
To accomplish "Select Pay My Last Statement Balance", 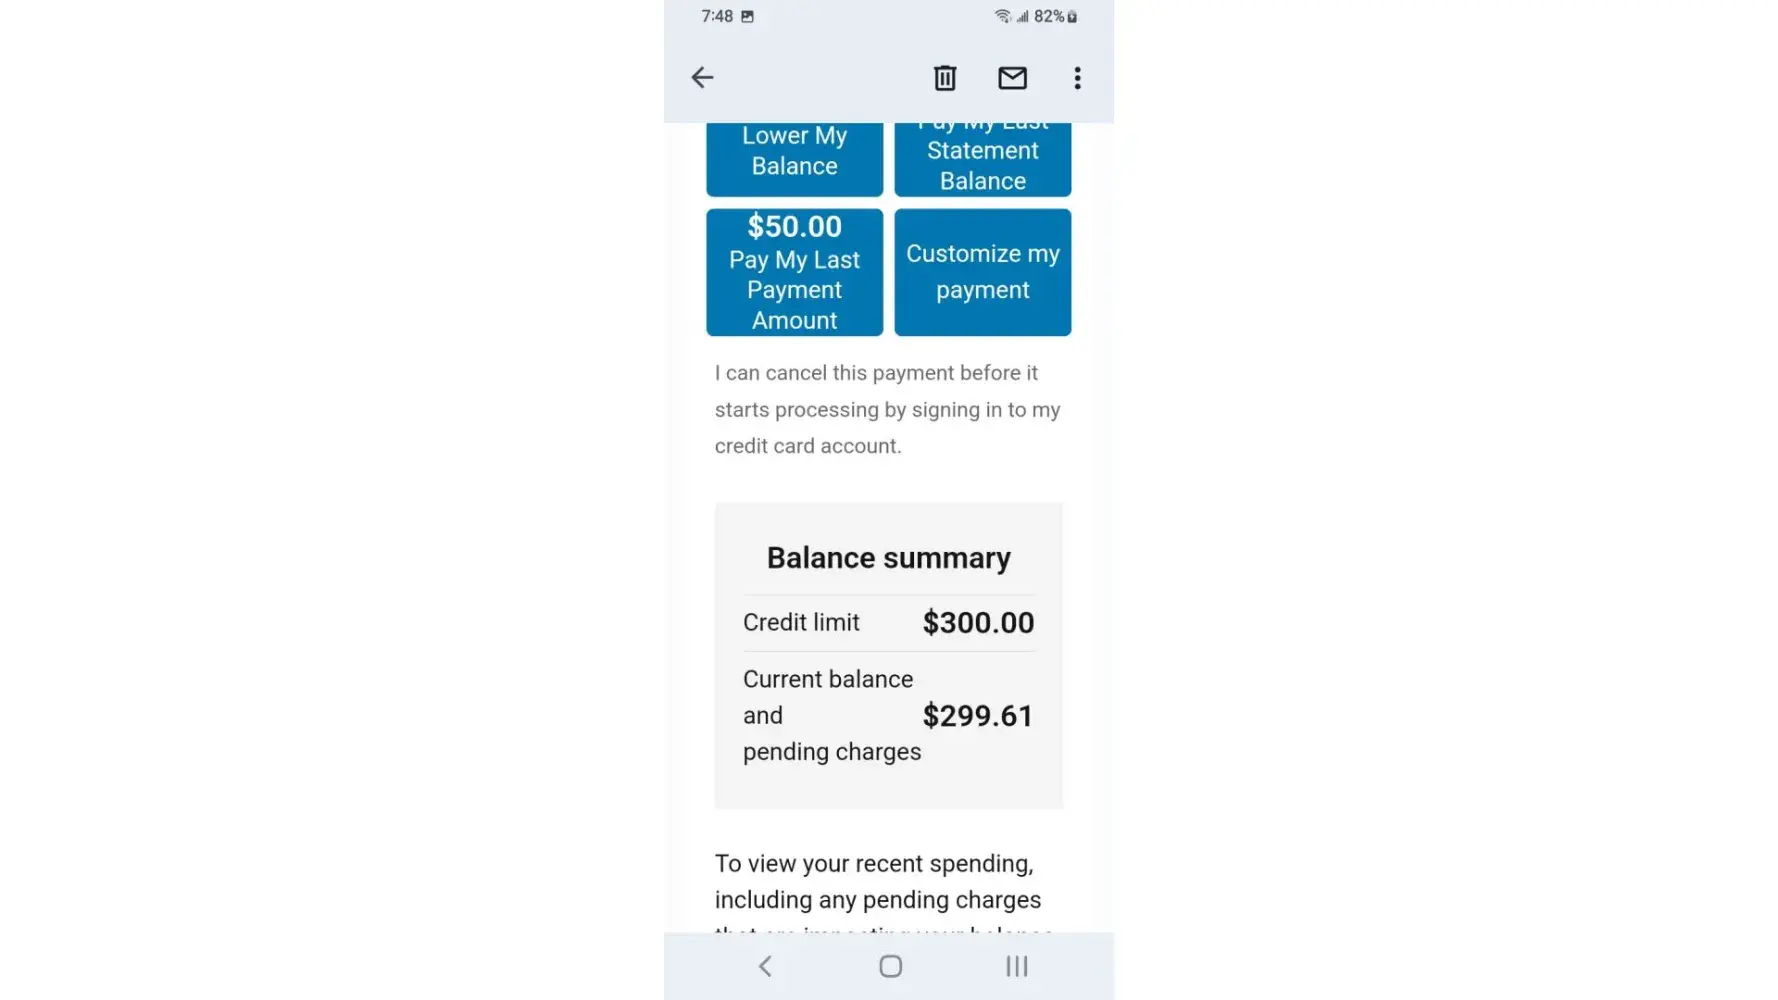I will pos(982,161).
